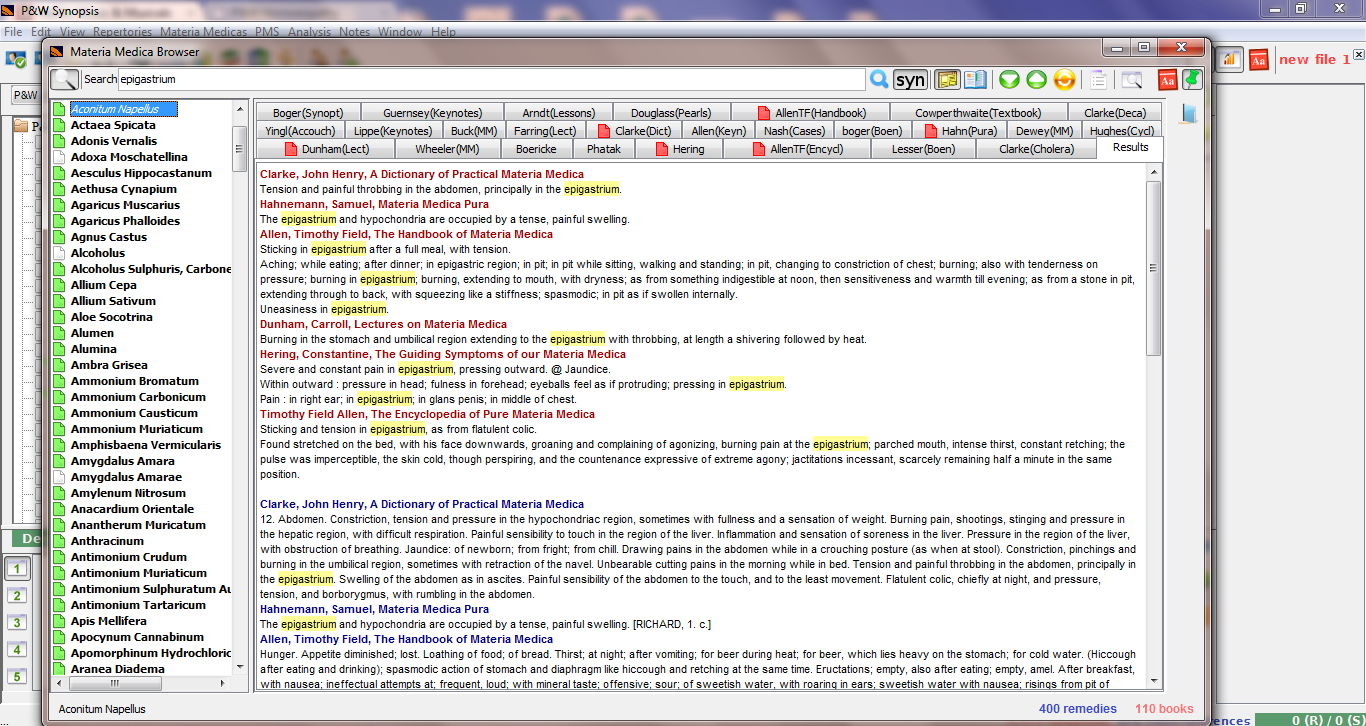Click the blue magnifier search icon
1366x726 pixels.
(x=879, y=80)
